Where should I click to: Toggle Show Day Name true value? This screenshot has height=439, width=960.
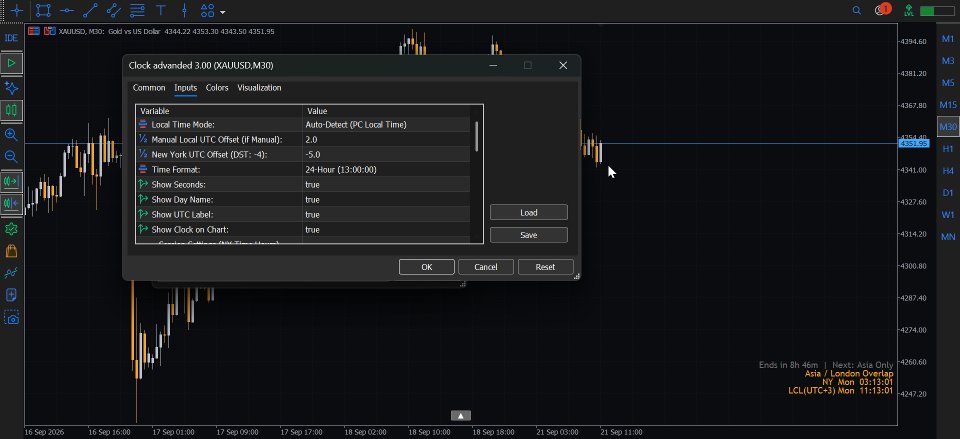(x=387, y=200)
